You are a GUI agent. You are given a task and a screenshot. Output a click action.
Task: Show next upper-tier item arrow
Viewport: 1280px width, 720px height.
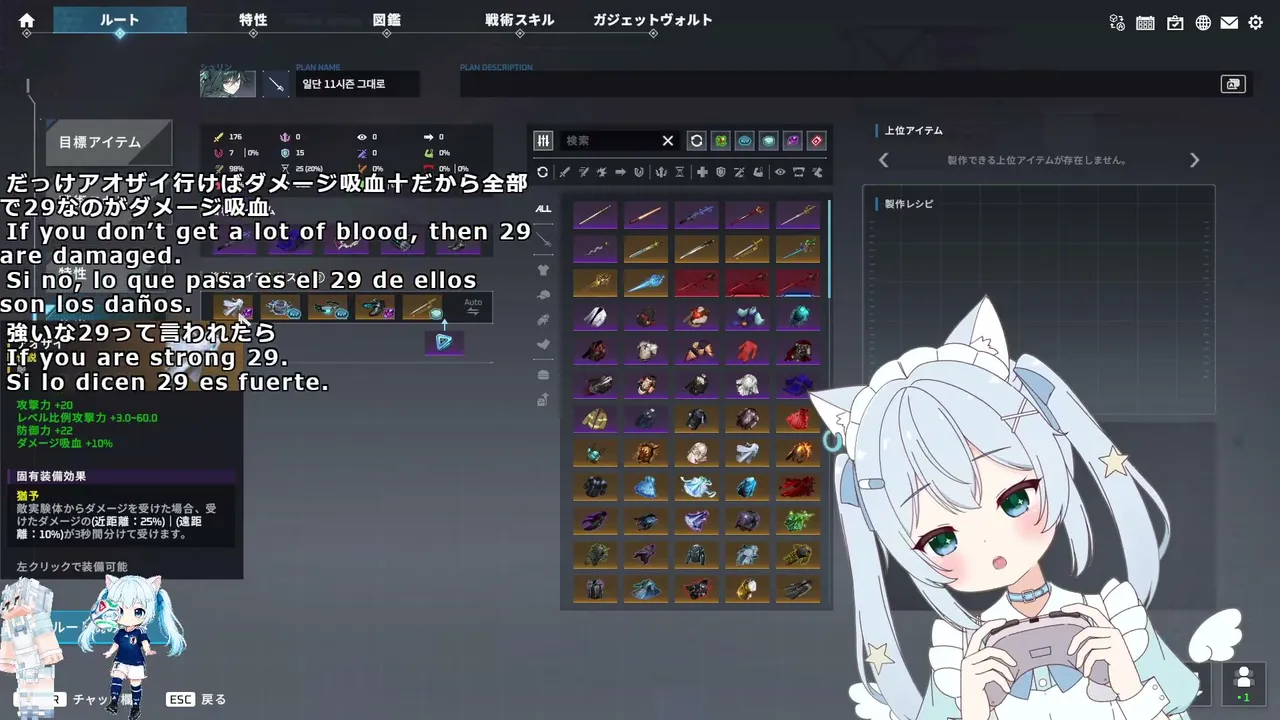pyautogui.click(x=1194, y=160)
